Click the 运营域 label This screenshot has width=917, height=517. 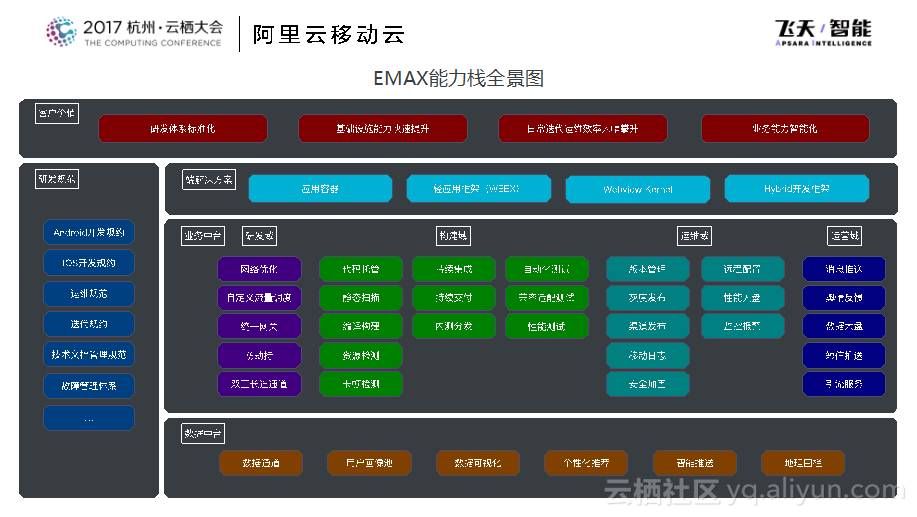pos(845,236)
